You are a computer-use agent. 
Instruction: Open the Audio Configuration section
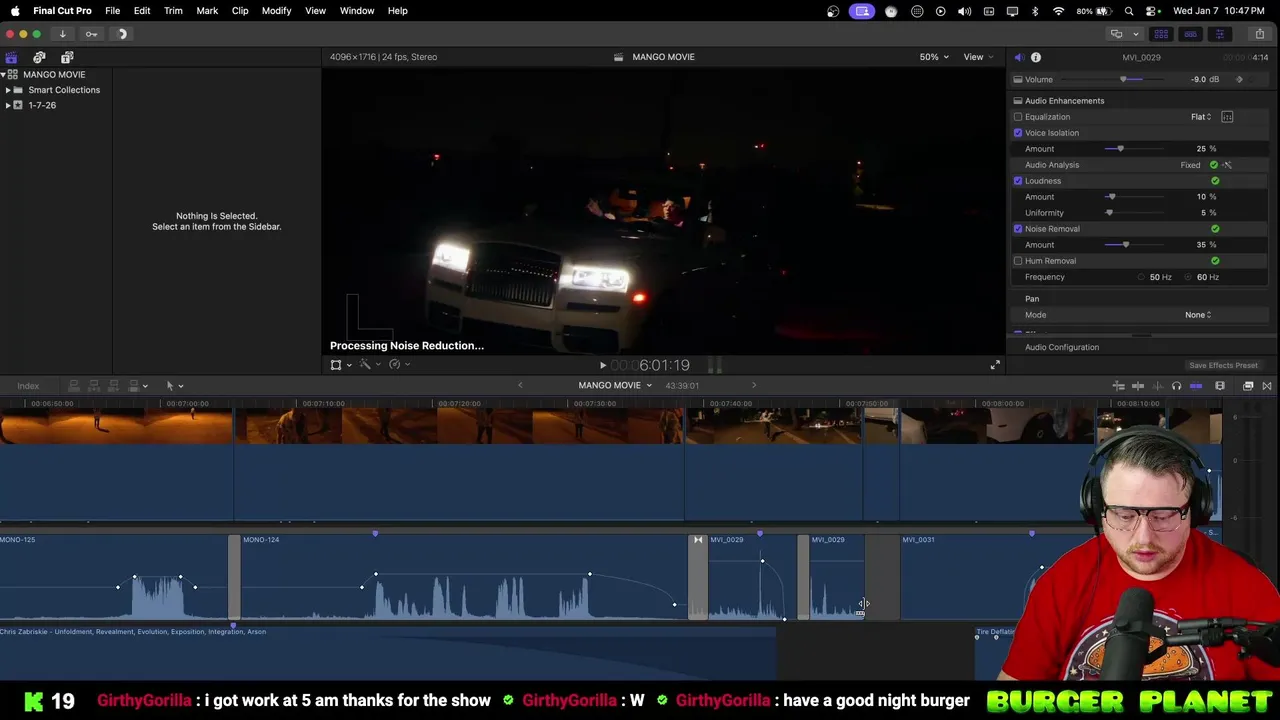(1062, 347)
